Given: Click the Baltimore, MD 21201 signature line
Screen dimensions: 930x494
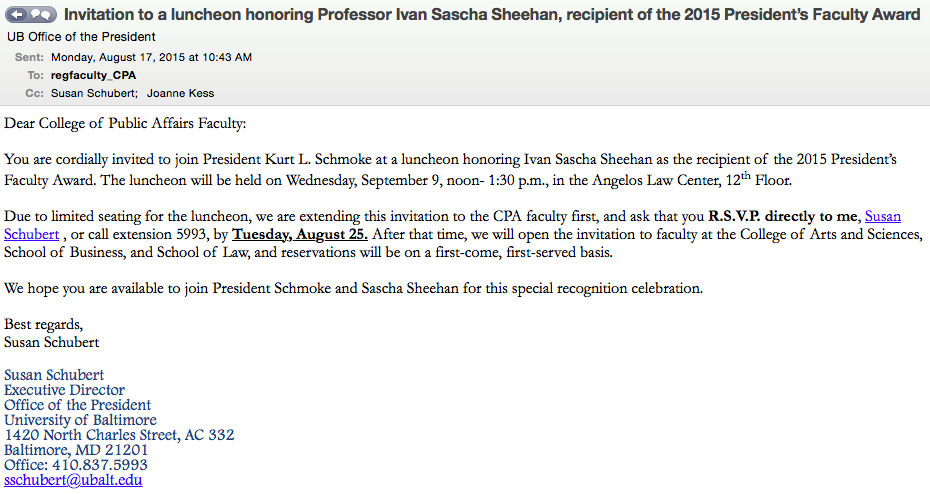Looking at the screenshot, I should tap(76, 450).
